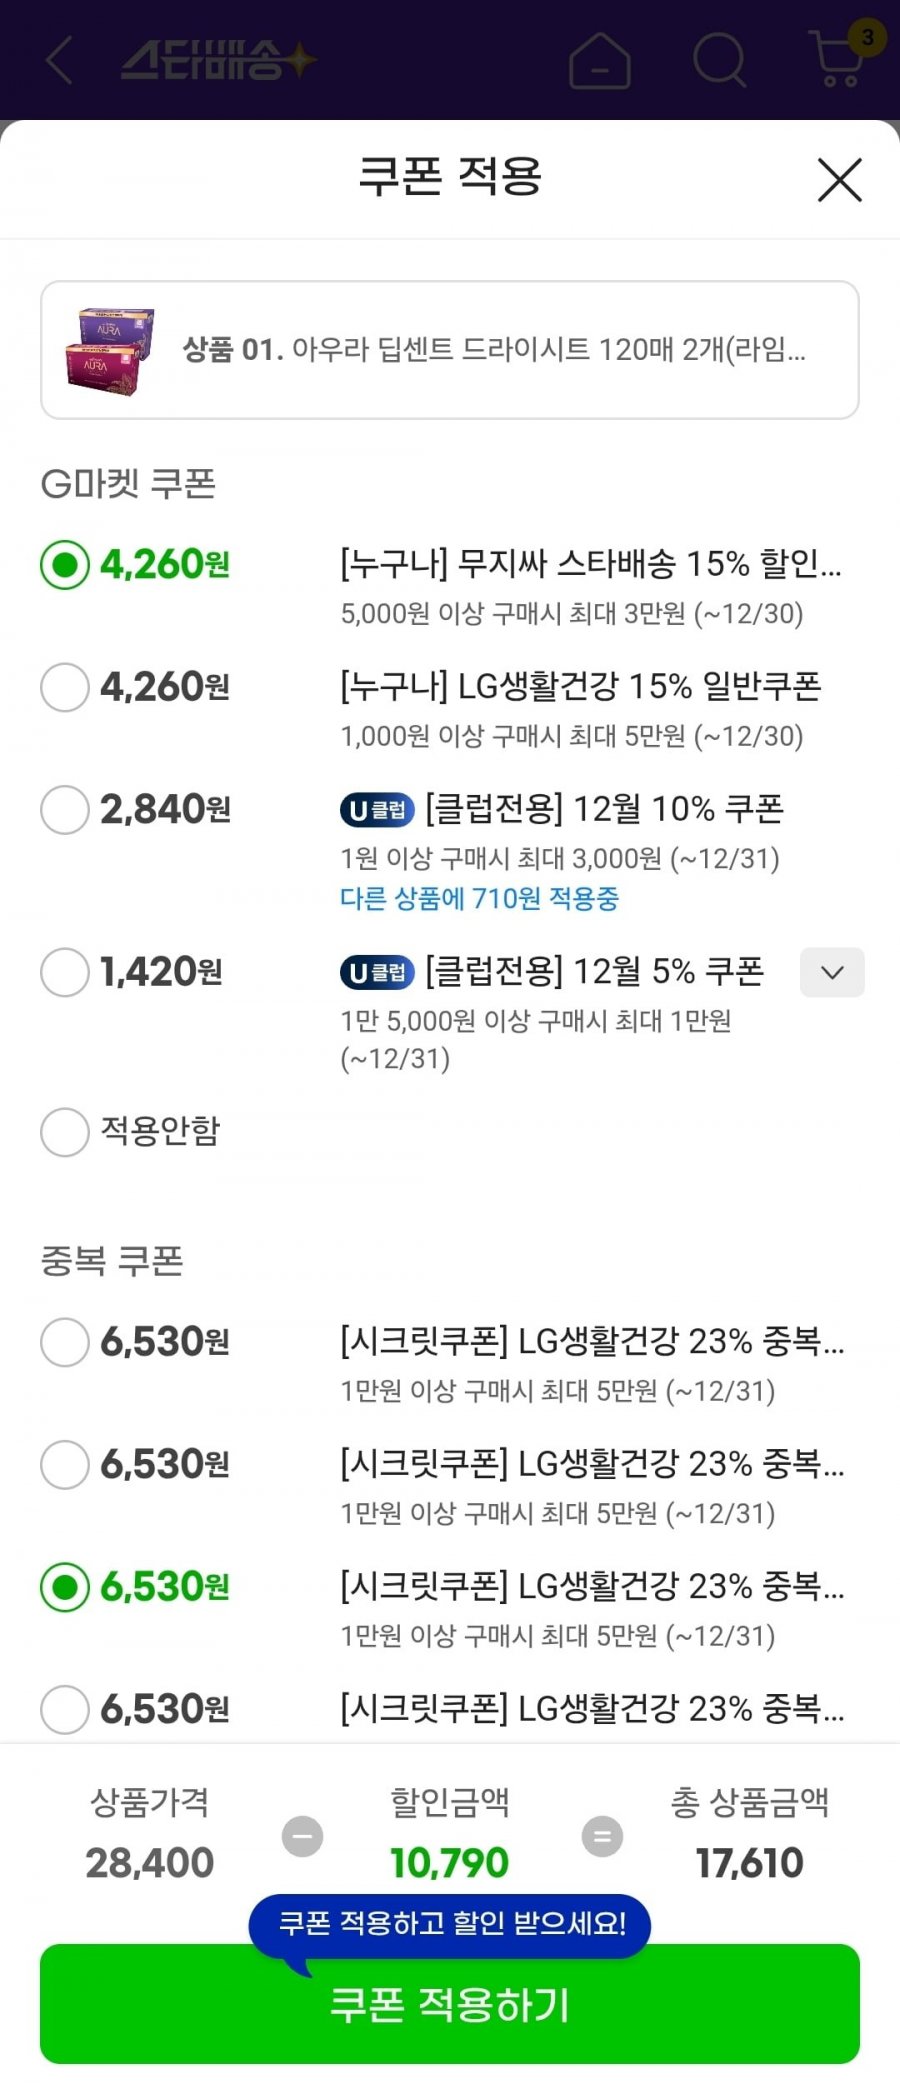Image resolution: width=900 pixels, height=2084 pixels.
Task: Tap the 스타배송 logo
Action: [218, 60]
